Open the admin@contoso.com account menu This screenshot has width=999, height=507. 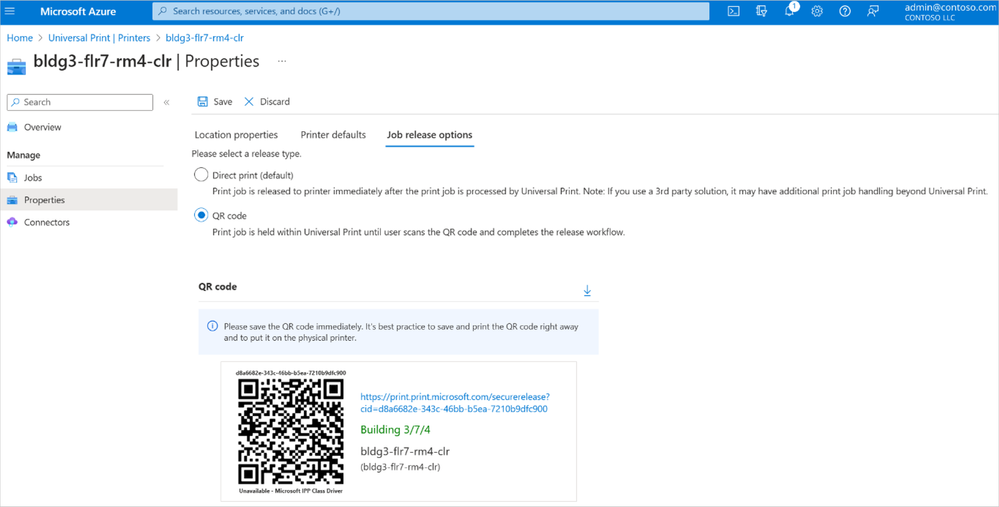(949, 11)
